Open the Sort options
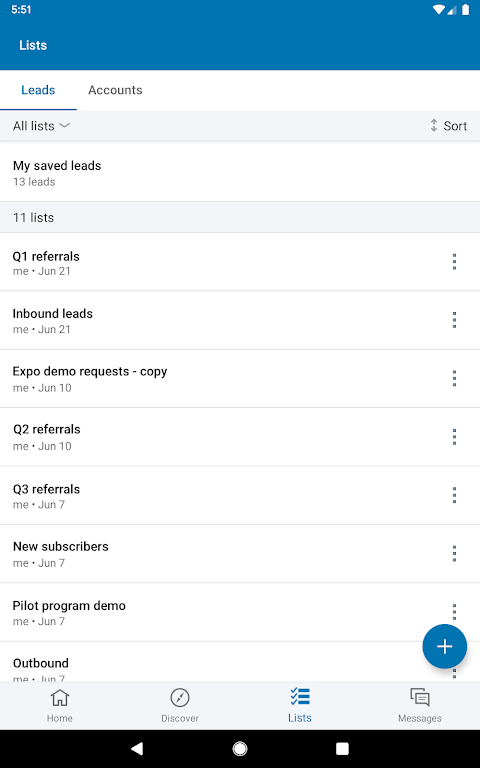The height and width of the screenshot is (768, 480). (x=448, y=126)
